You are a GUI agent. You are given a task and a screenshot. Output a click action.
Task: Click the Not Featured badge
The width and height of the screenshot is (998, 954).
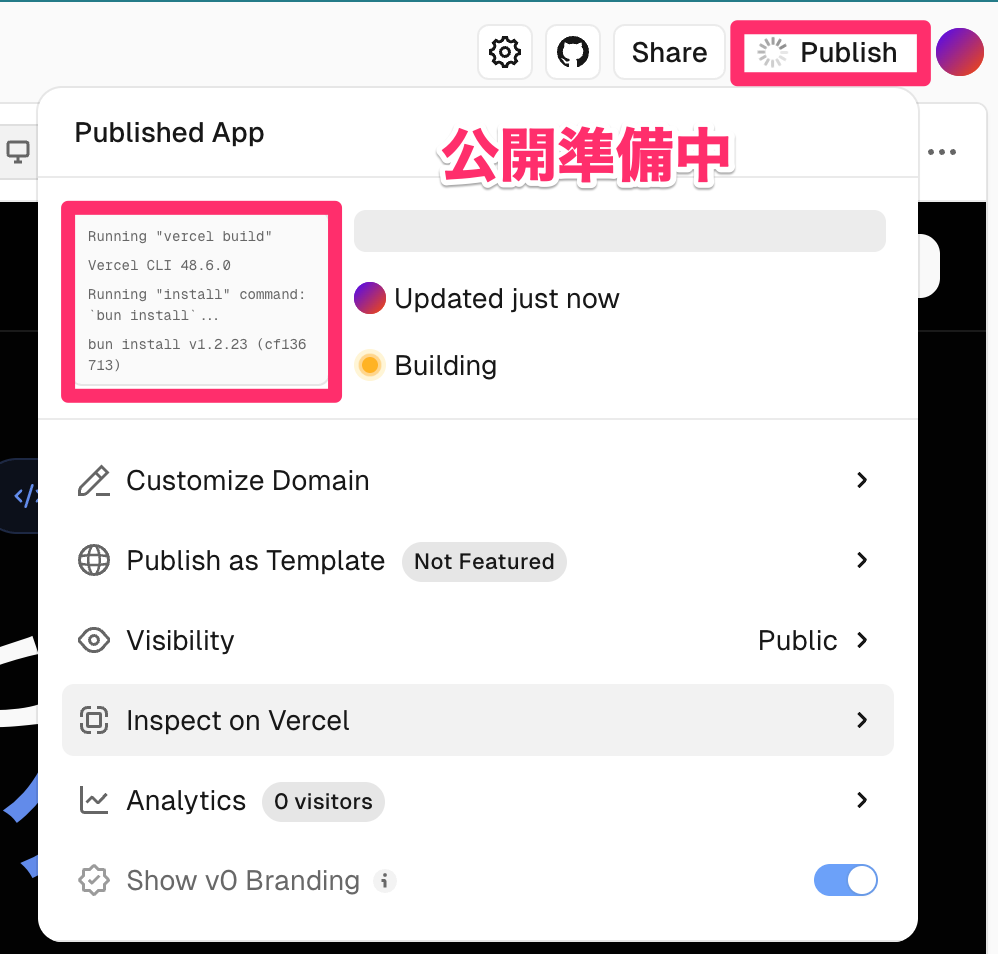(484, 561)
